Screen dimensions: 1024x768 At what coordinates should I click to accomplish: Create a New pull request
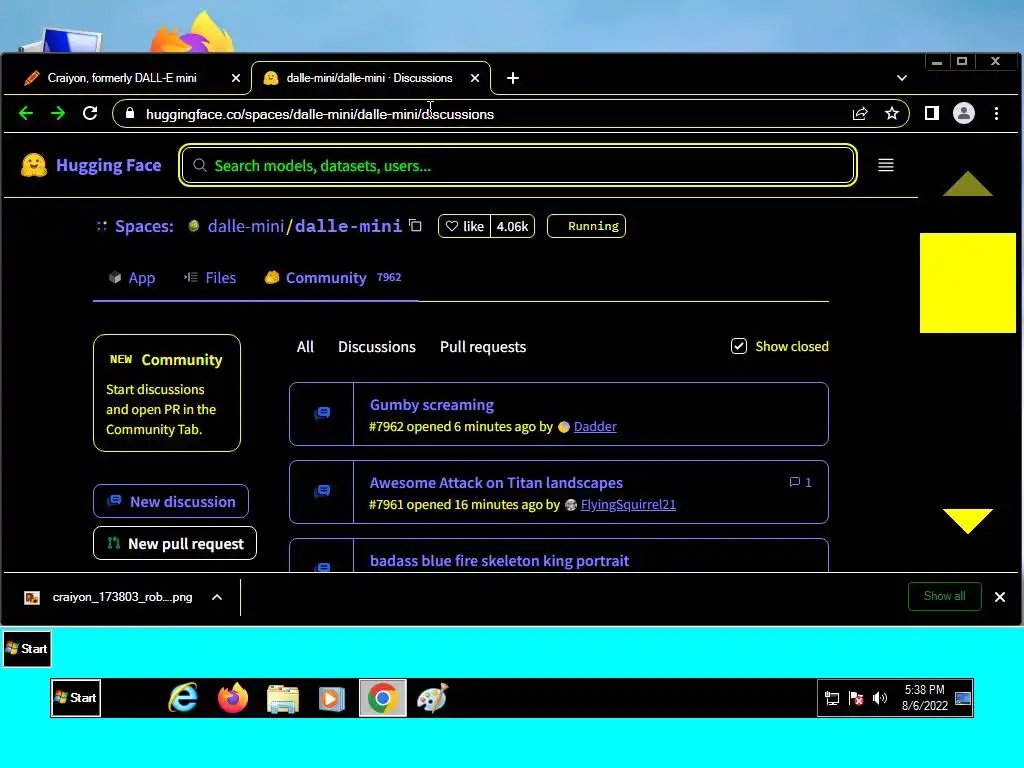click(x=175, y=543)
